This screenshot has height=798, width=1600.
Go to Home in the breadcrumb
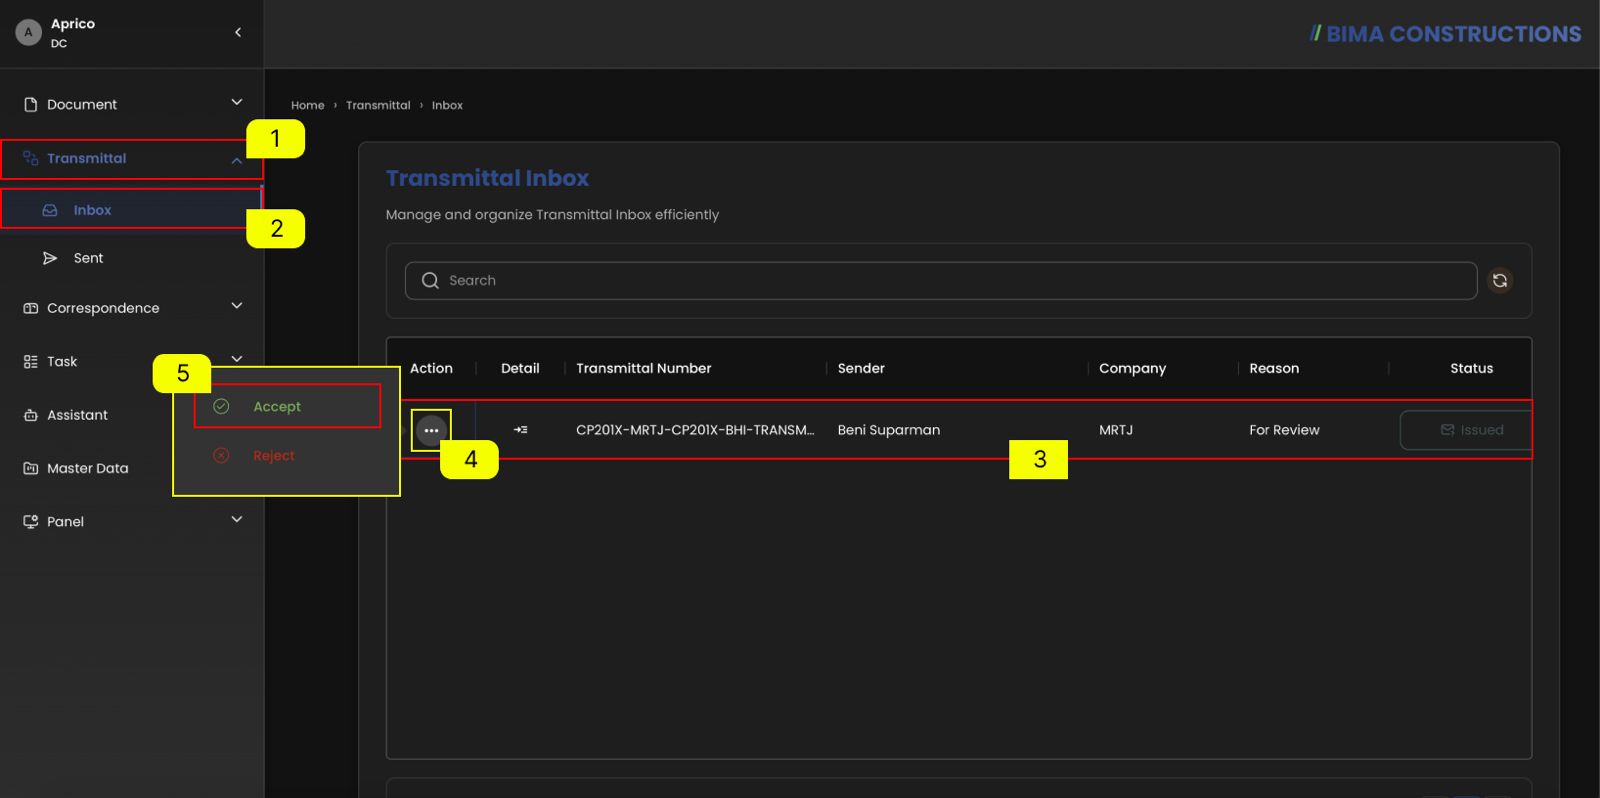coord(308,105)
